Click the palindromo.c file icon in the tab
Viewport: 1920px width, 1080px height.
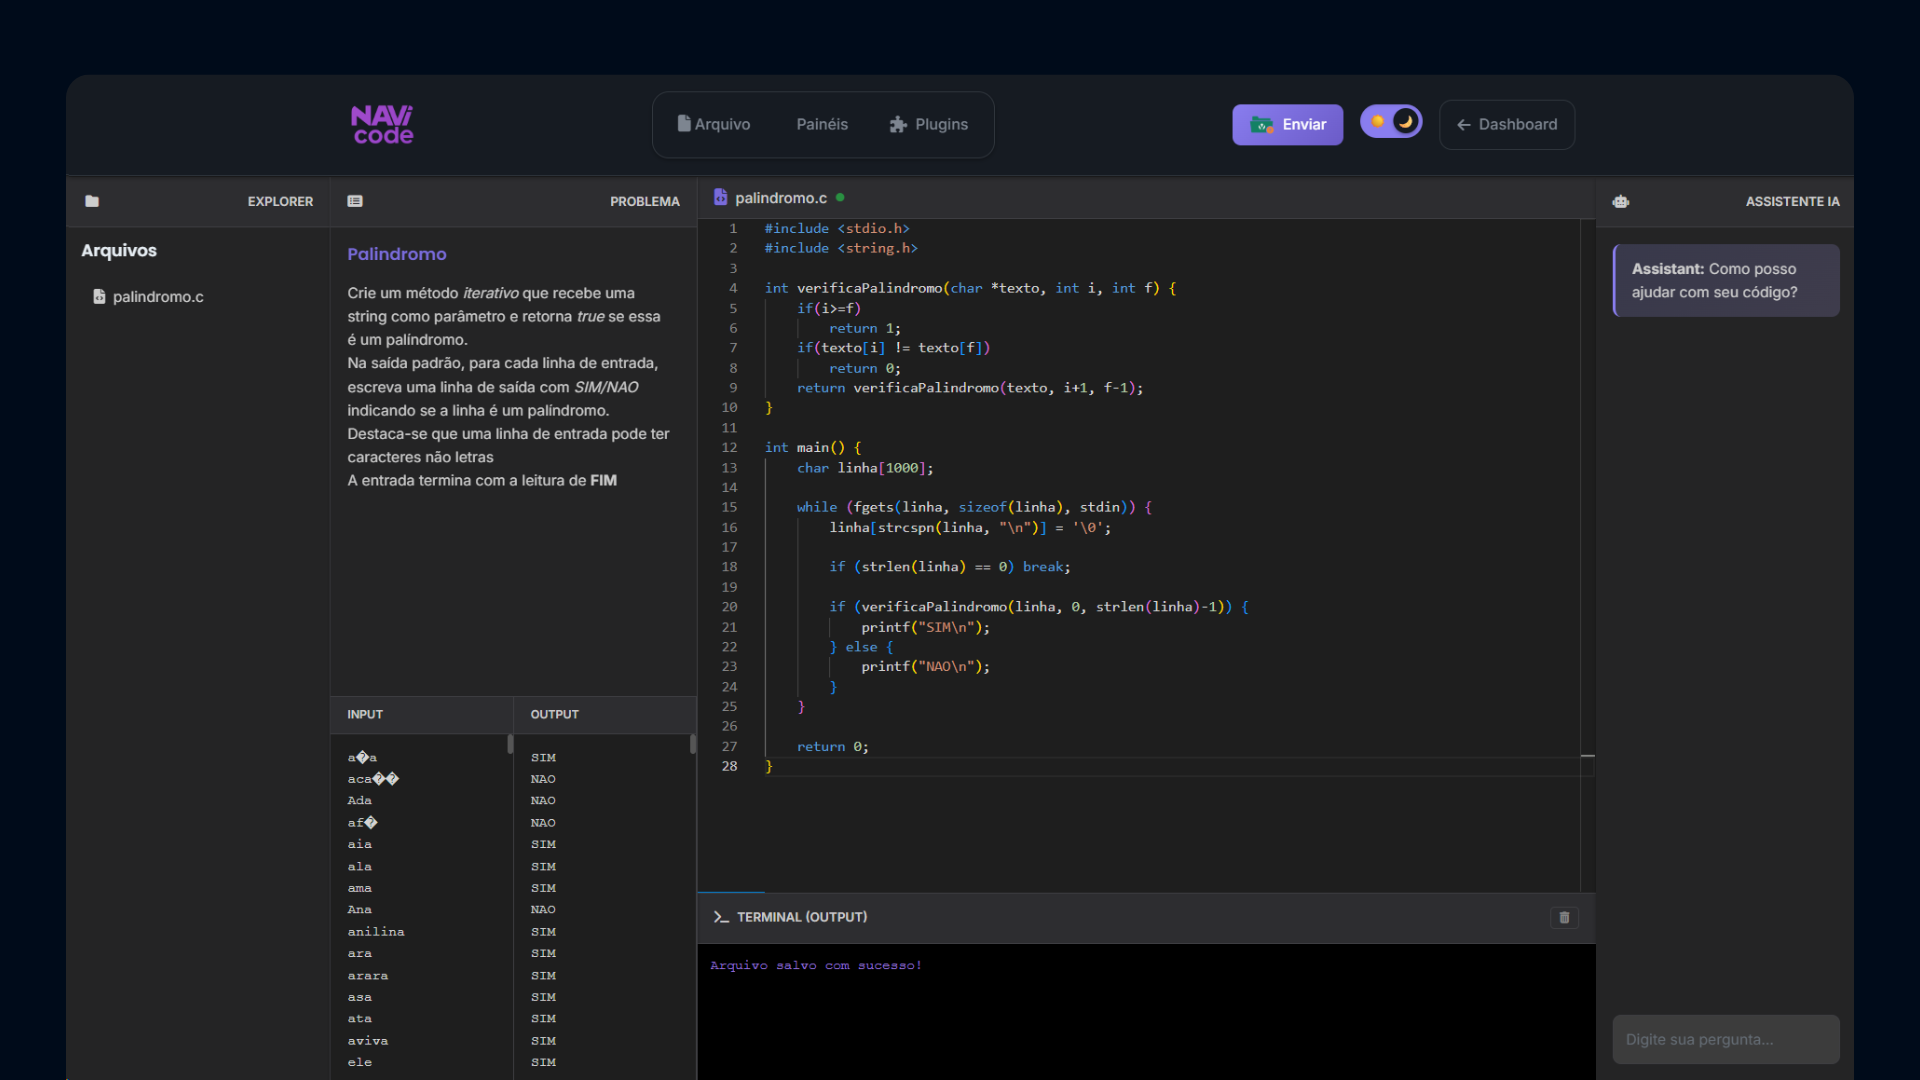click(x=721, y=197)
